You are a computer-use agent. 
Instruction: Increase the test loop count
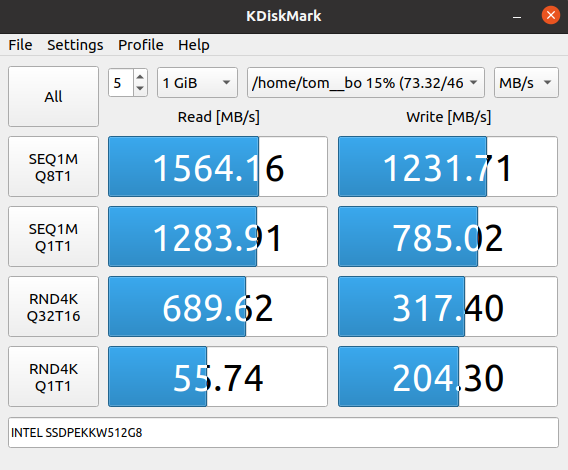[140, 76]
